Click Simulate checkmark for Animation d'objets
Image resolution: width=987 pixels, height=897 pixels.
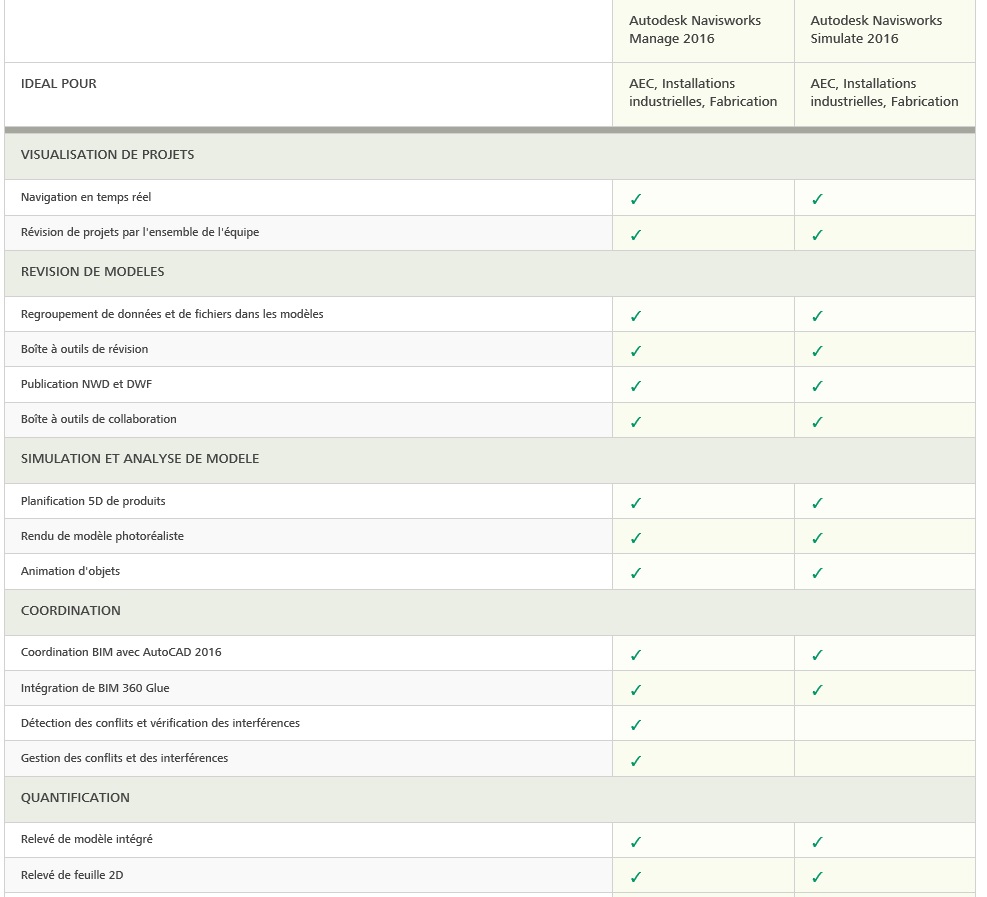click(817, 573)
